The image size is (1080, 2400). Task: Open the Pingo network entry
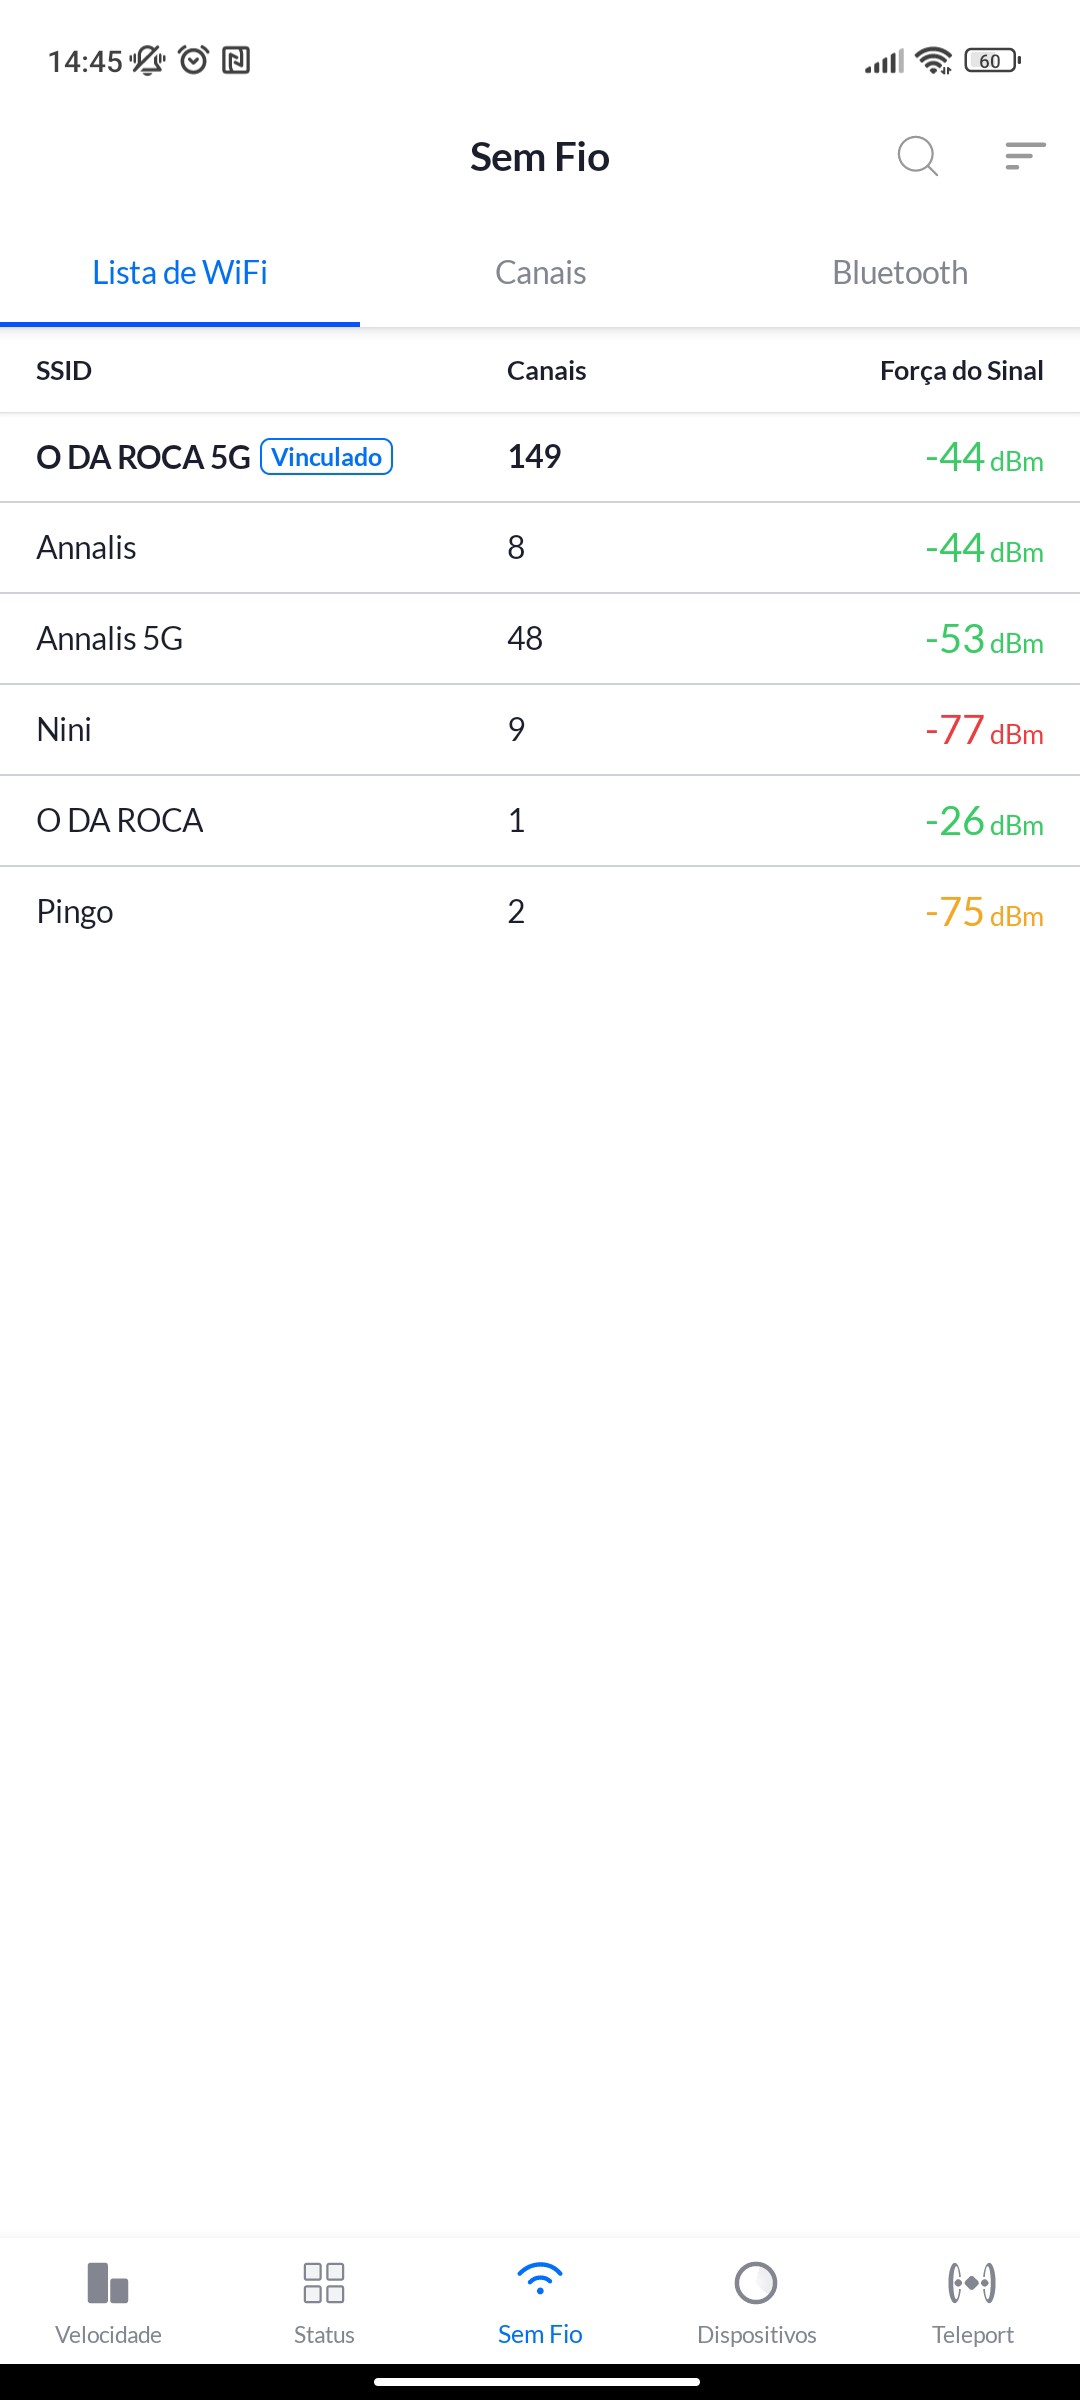click(75, 912)
